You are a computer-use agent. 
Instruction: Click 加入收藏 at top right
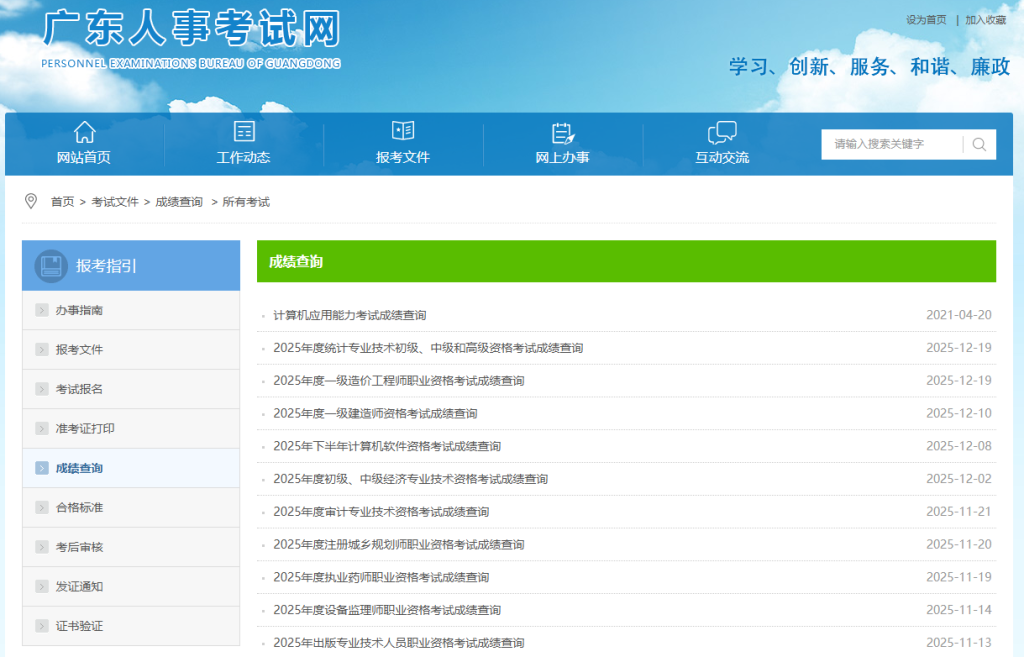pyautogui.click(x=984, y=19)
